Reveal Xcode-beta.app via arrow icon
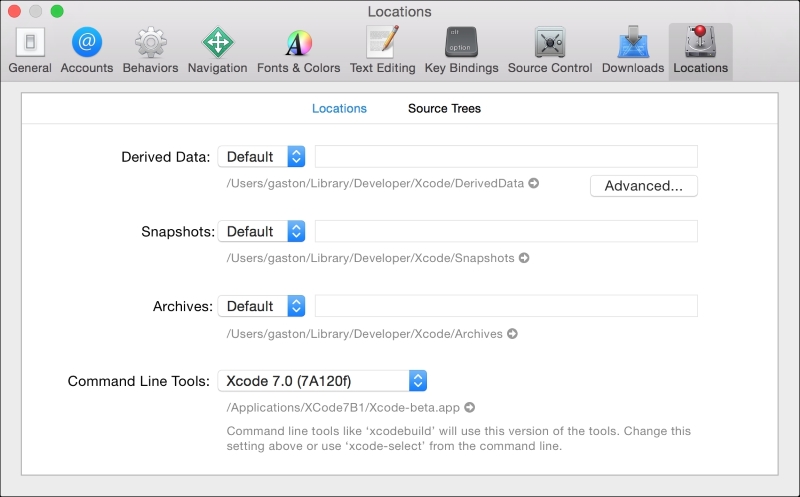Viewport: 800px width, 497px height. pos(469,407)
